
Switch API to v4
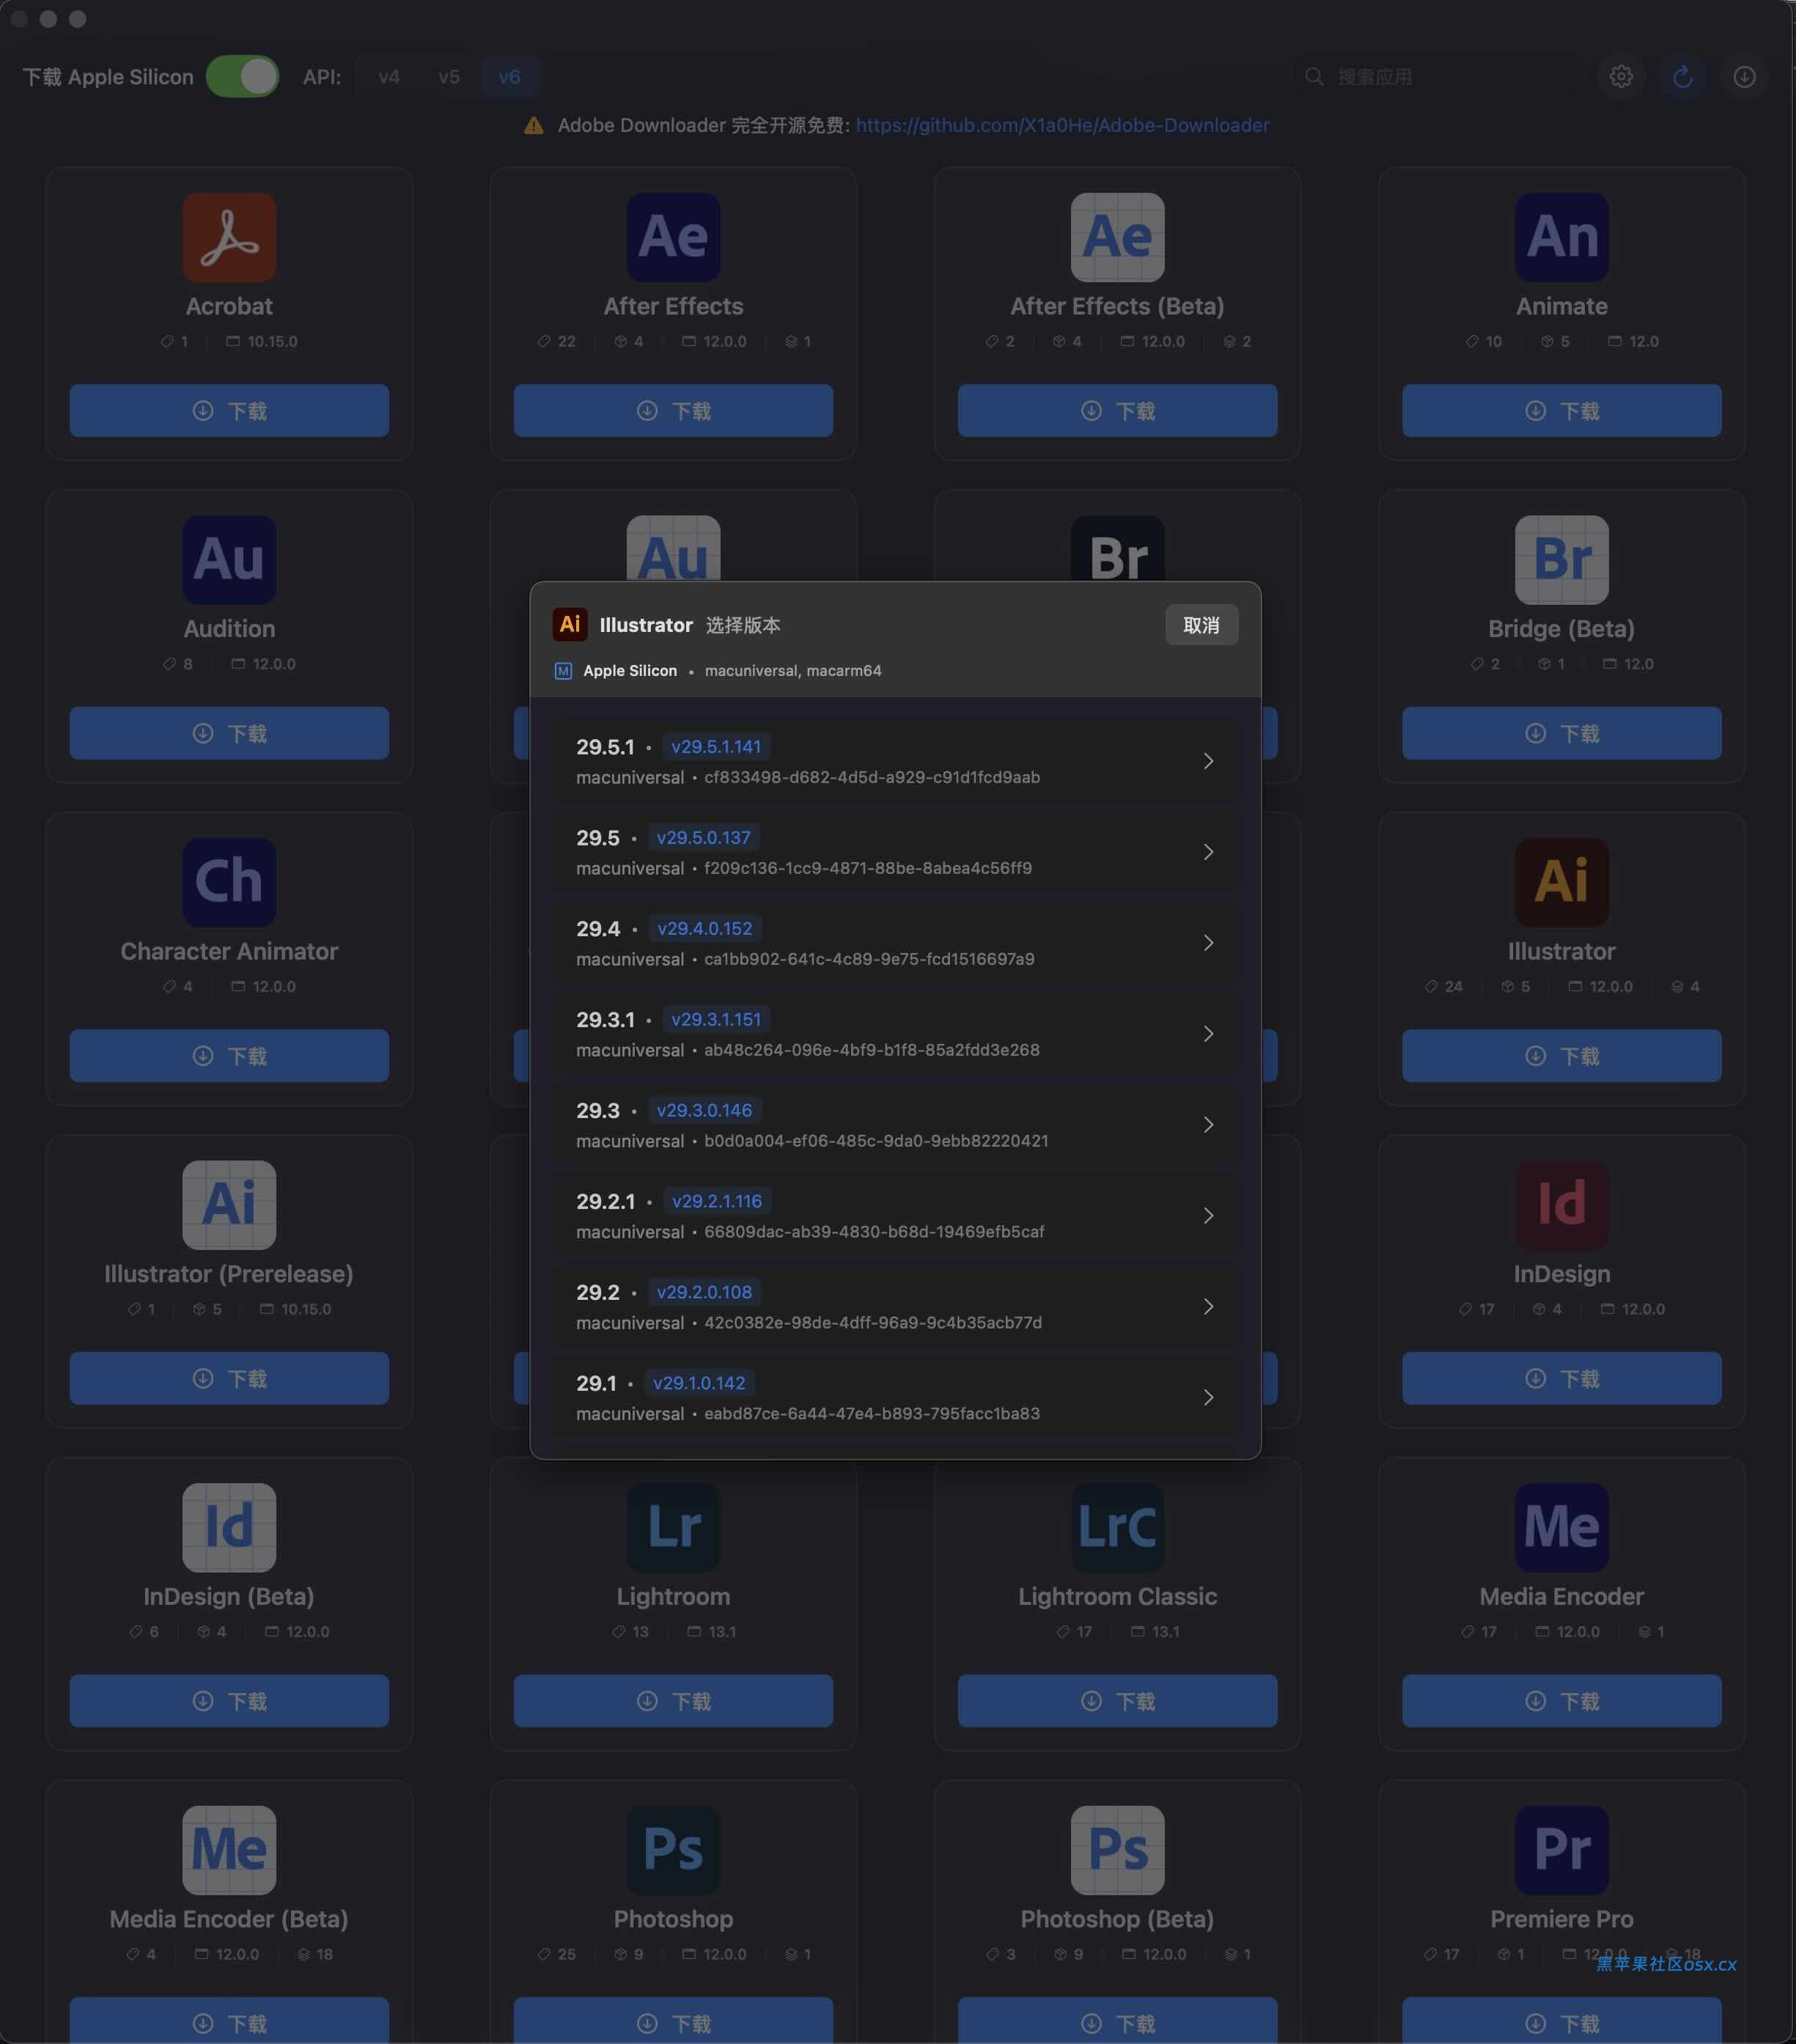[389, 77]
